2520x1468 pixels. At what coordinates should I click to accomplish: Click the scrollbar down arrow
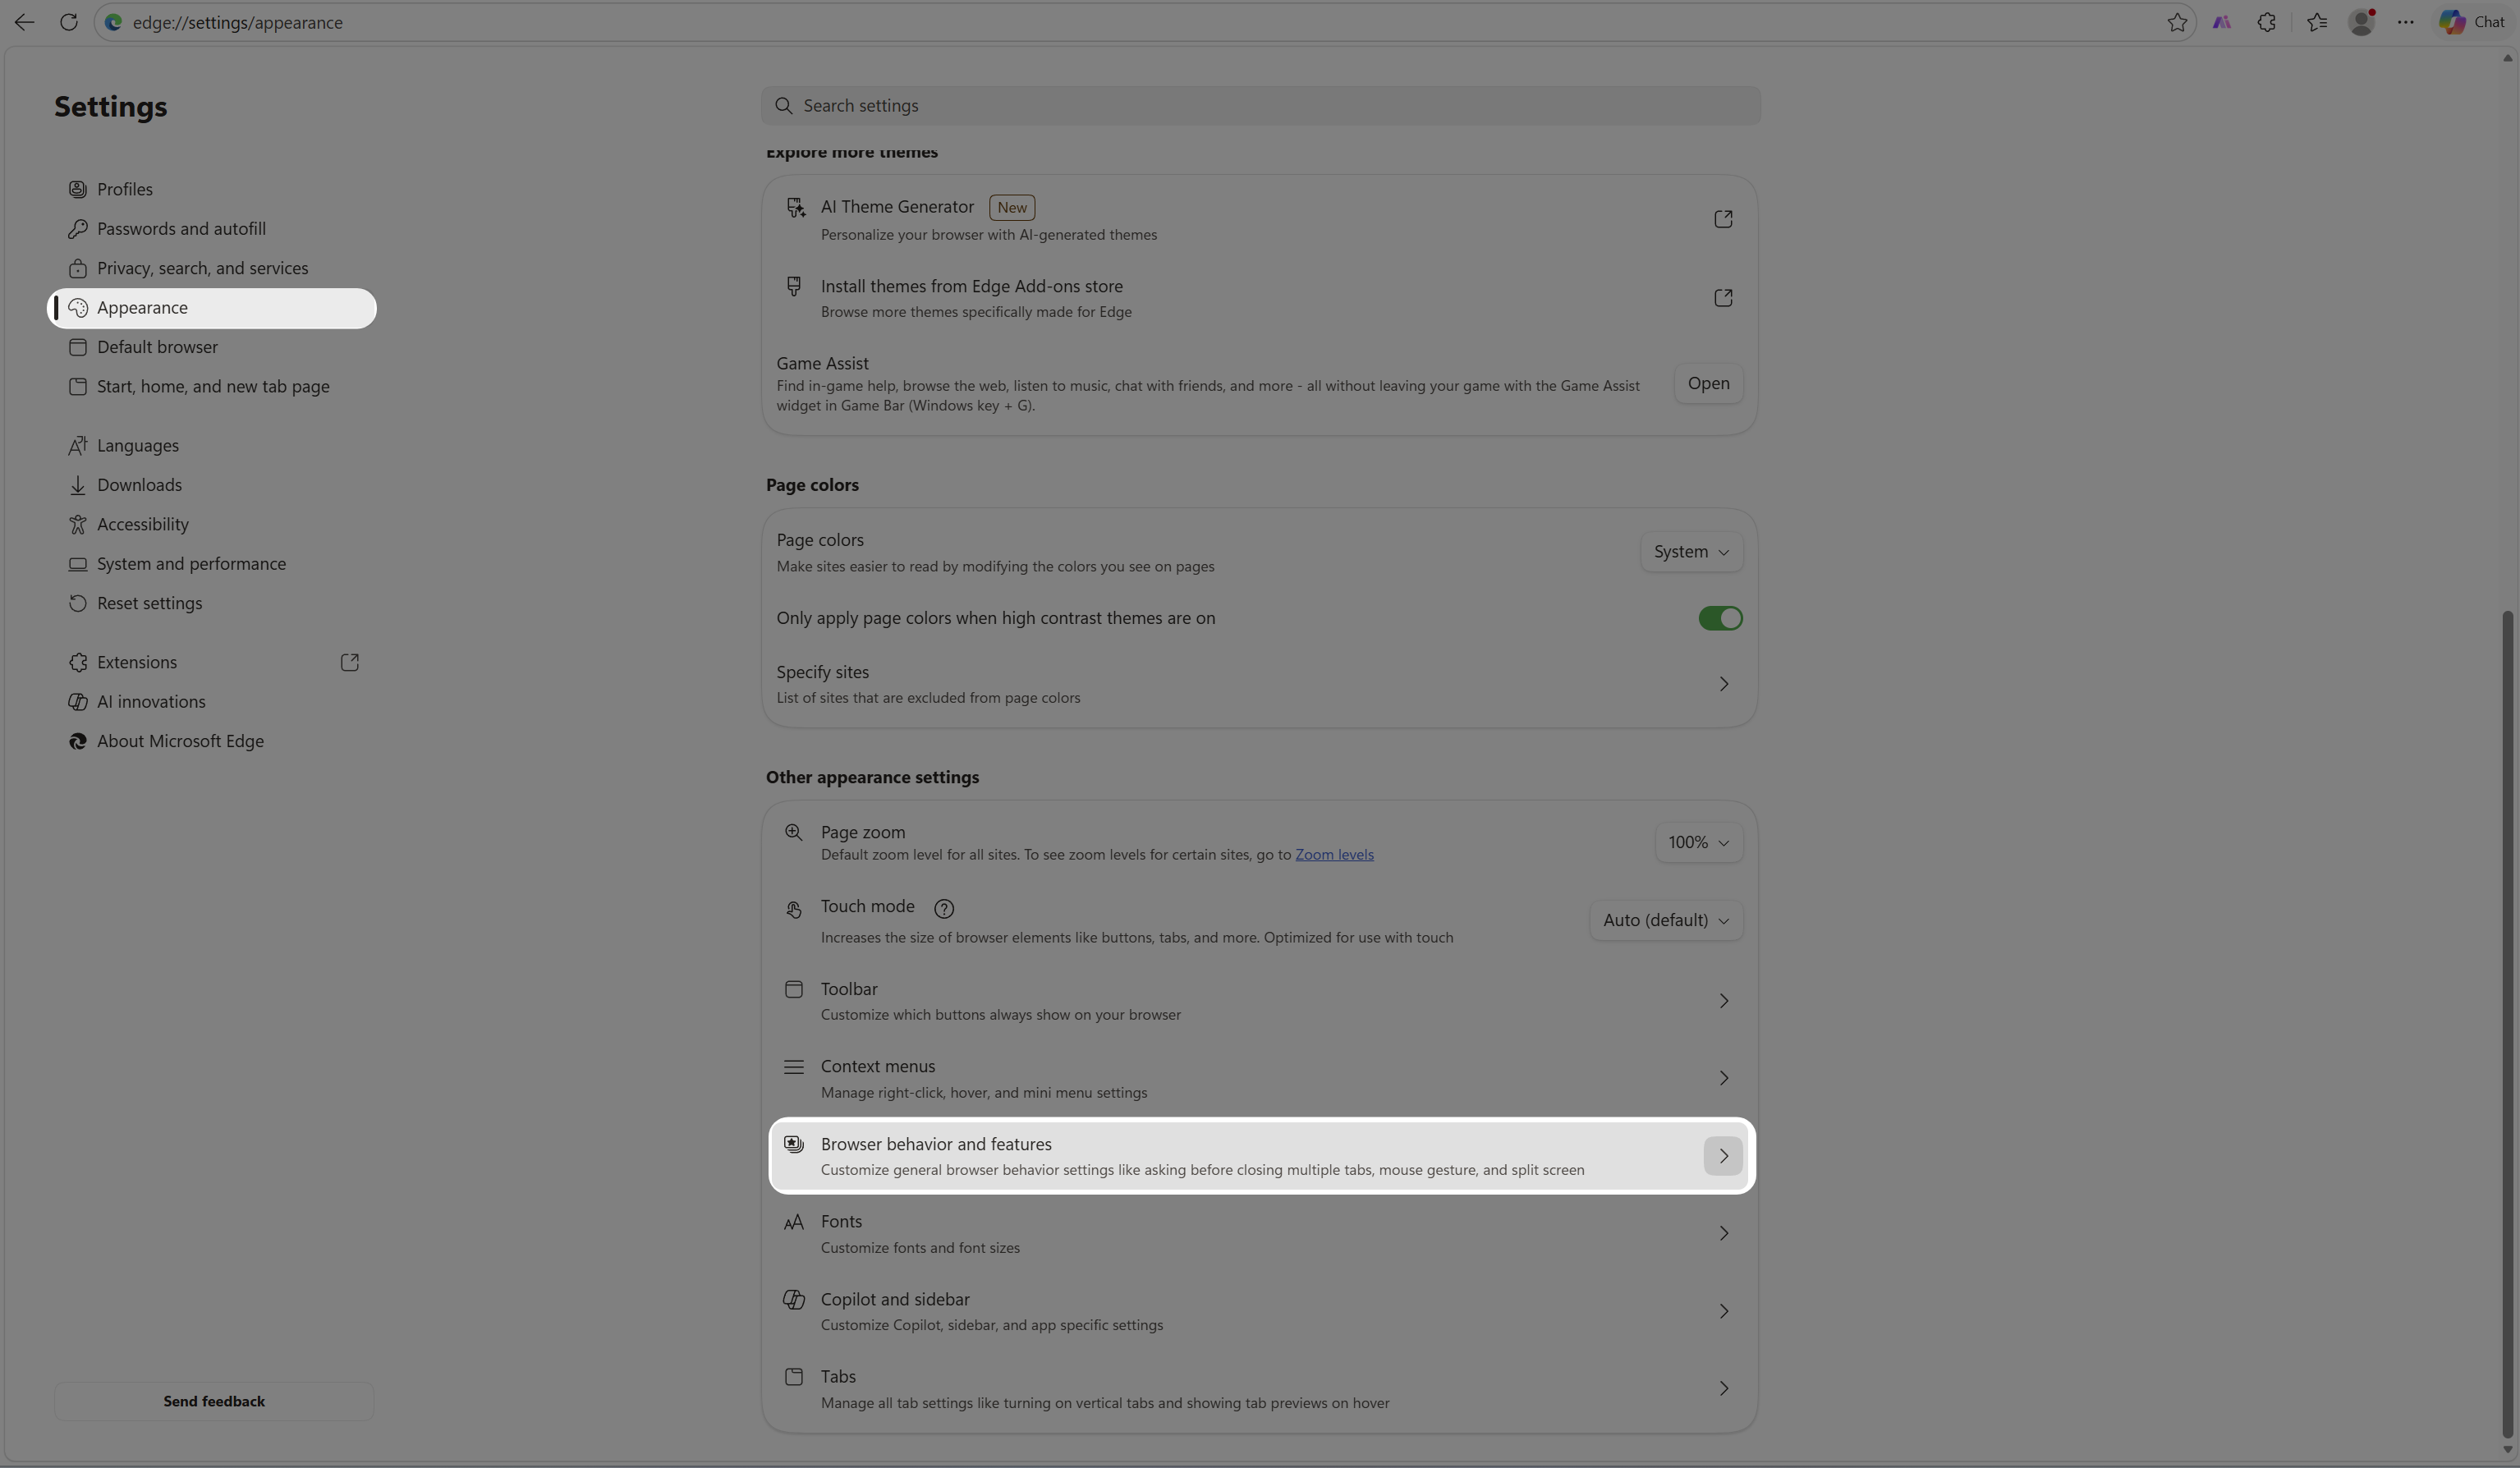coord(2507,1450)
